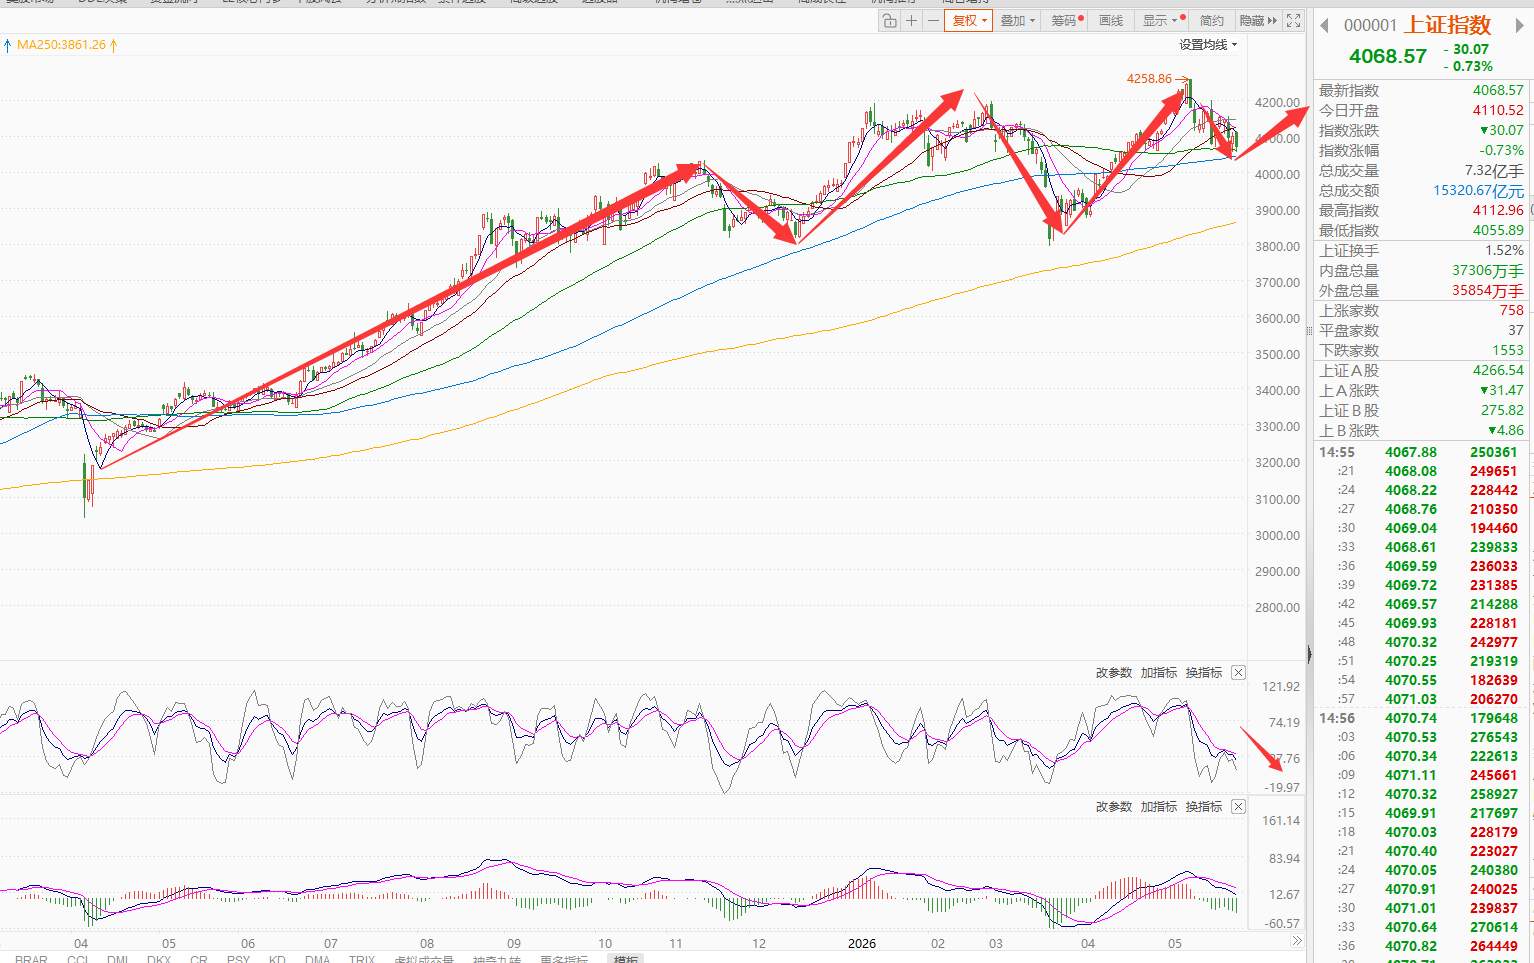Click 加指标 in the upper indicator panel
1534x963 pixels.
(x=1159, y=673)
